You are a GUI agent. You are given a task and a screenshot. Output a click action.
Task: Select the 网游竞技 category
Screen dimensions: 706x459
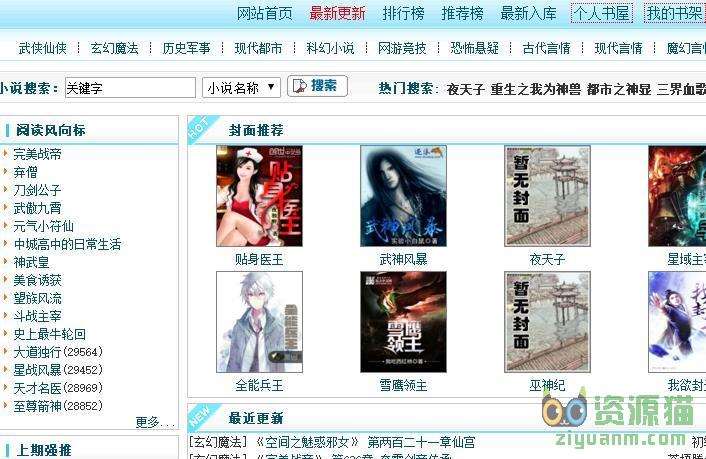point(402,48)
